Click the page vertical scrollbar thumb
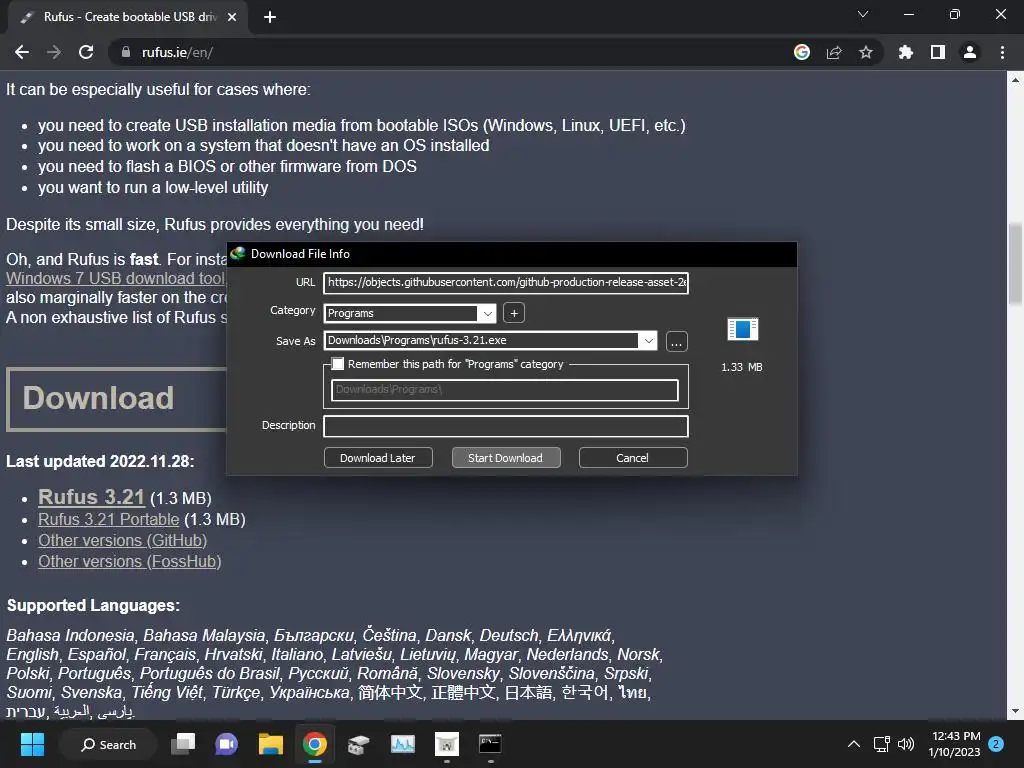 click(1015, 264)
